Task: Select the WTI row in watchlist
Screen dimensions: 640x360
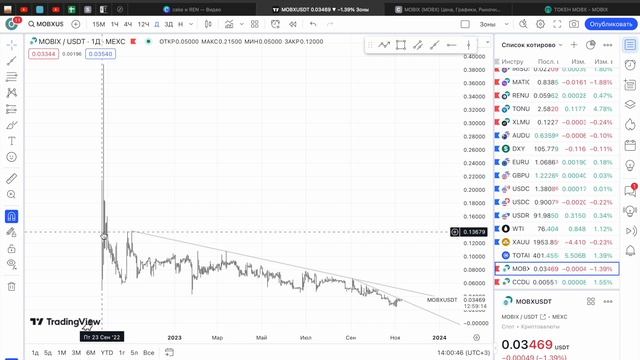Action: click(557, 229)
